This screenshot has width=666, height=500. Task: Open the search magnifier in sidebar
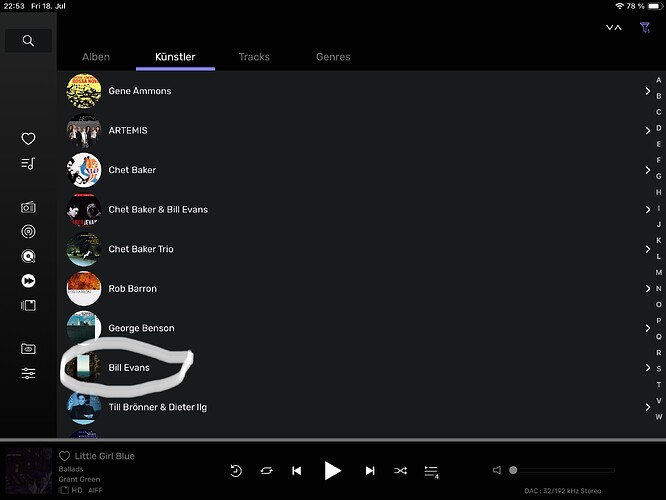[28, 41]
